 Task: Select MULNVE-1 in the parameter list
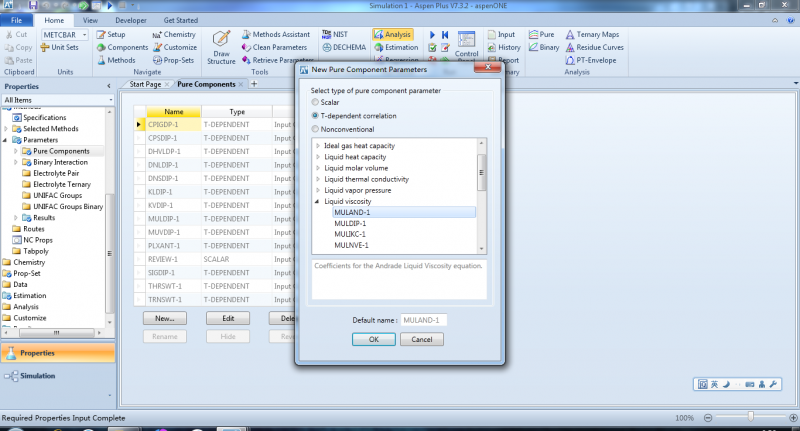click(x=352, y=245)
